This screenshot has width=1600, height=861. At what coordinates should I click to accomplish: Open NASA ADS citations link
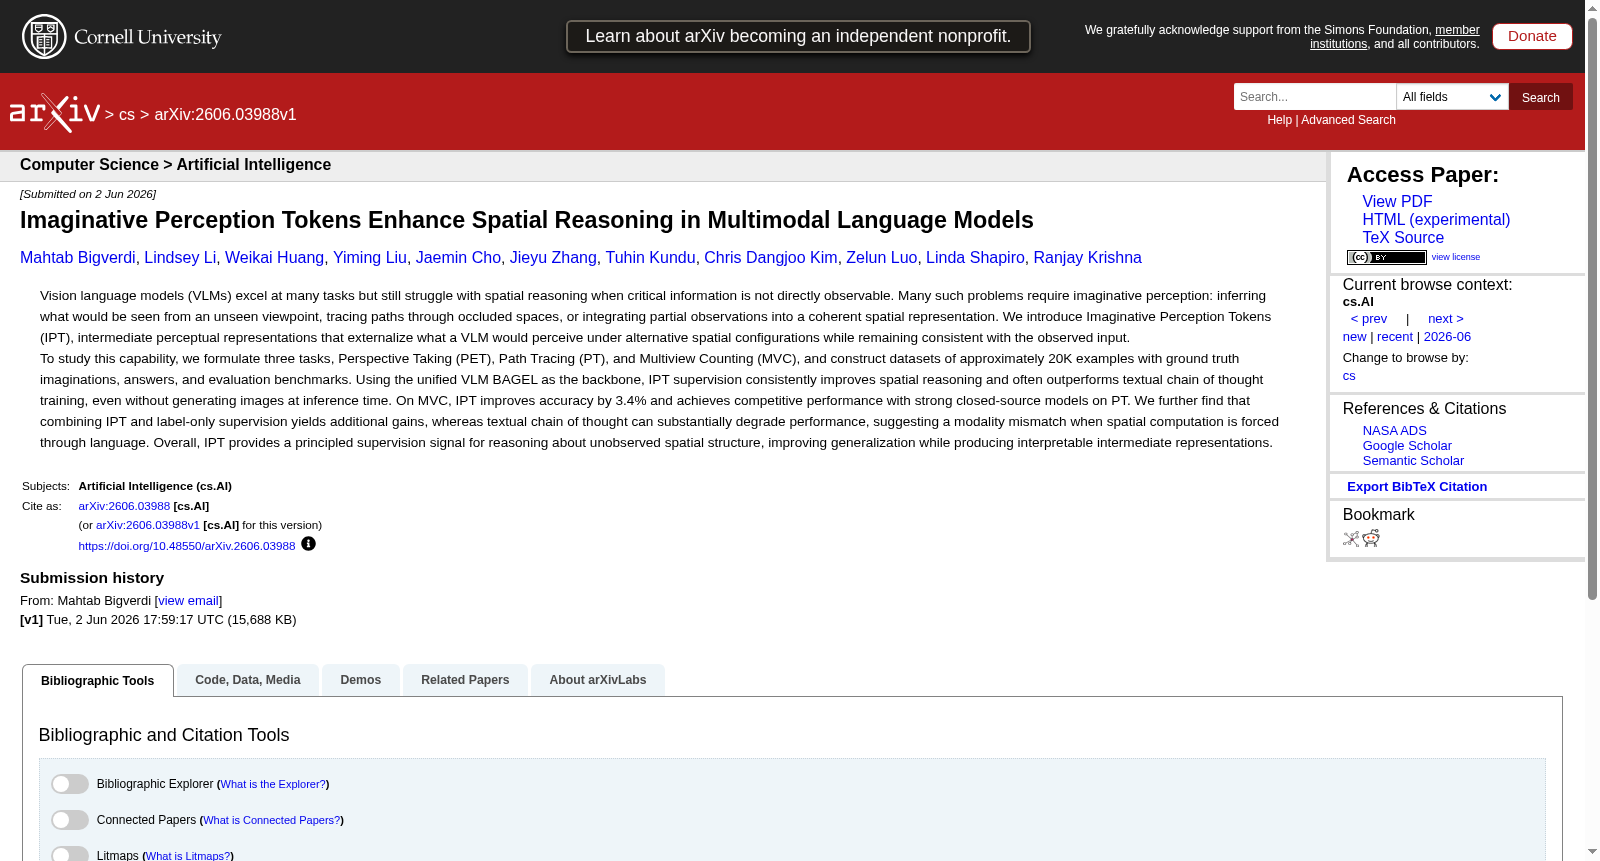tap(1394, 431)
